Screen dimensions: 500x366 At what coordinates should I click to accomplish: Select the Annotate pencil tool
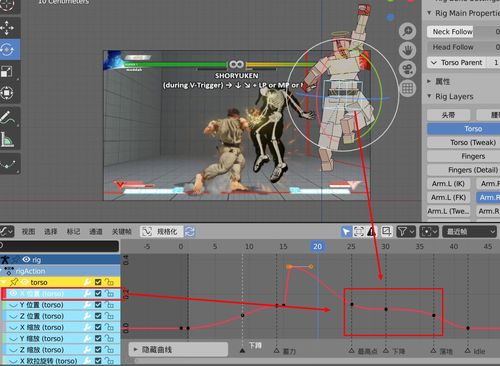tap(8, 117)
